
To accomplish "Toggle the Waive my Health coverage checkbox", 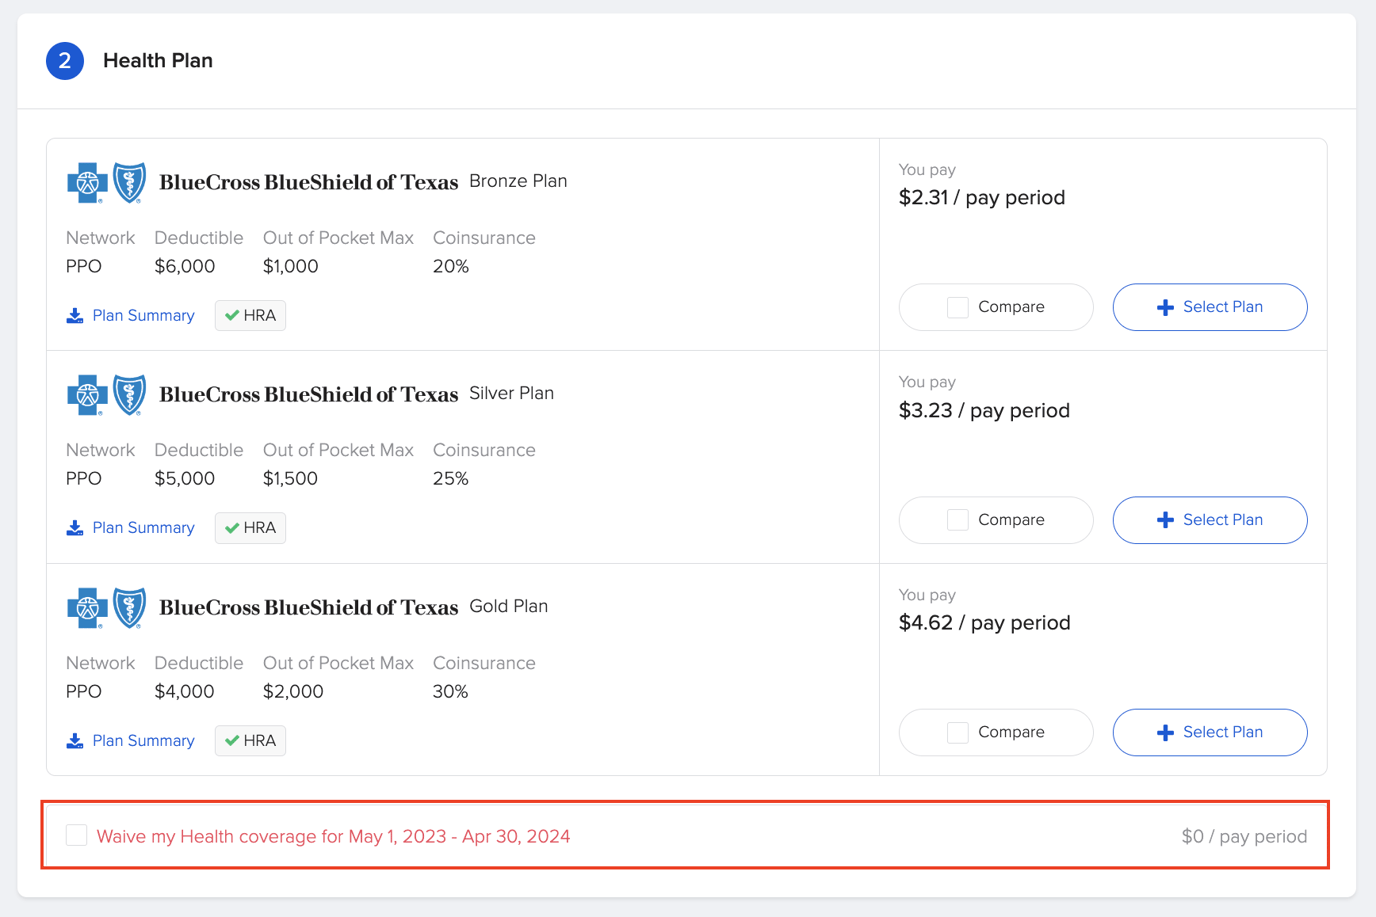I will [x=77, y=835].
